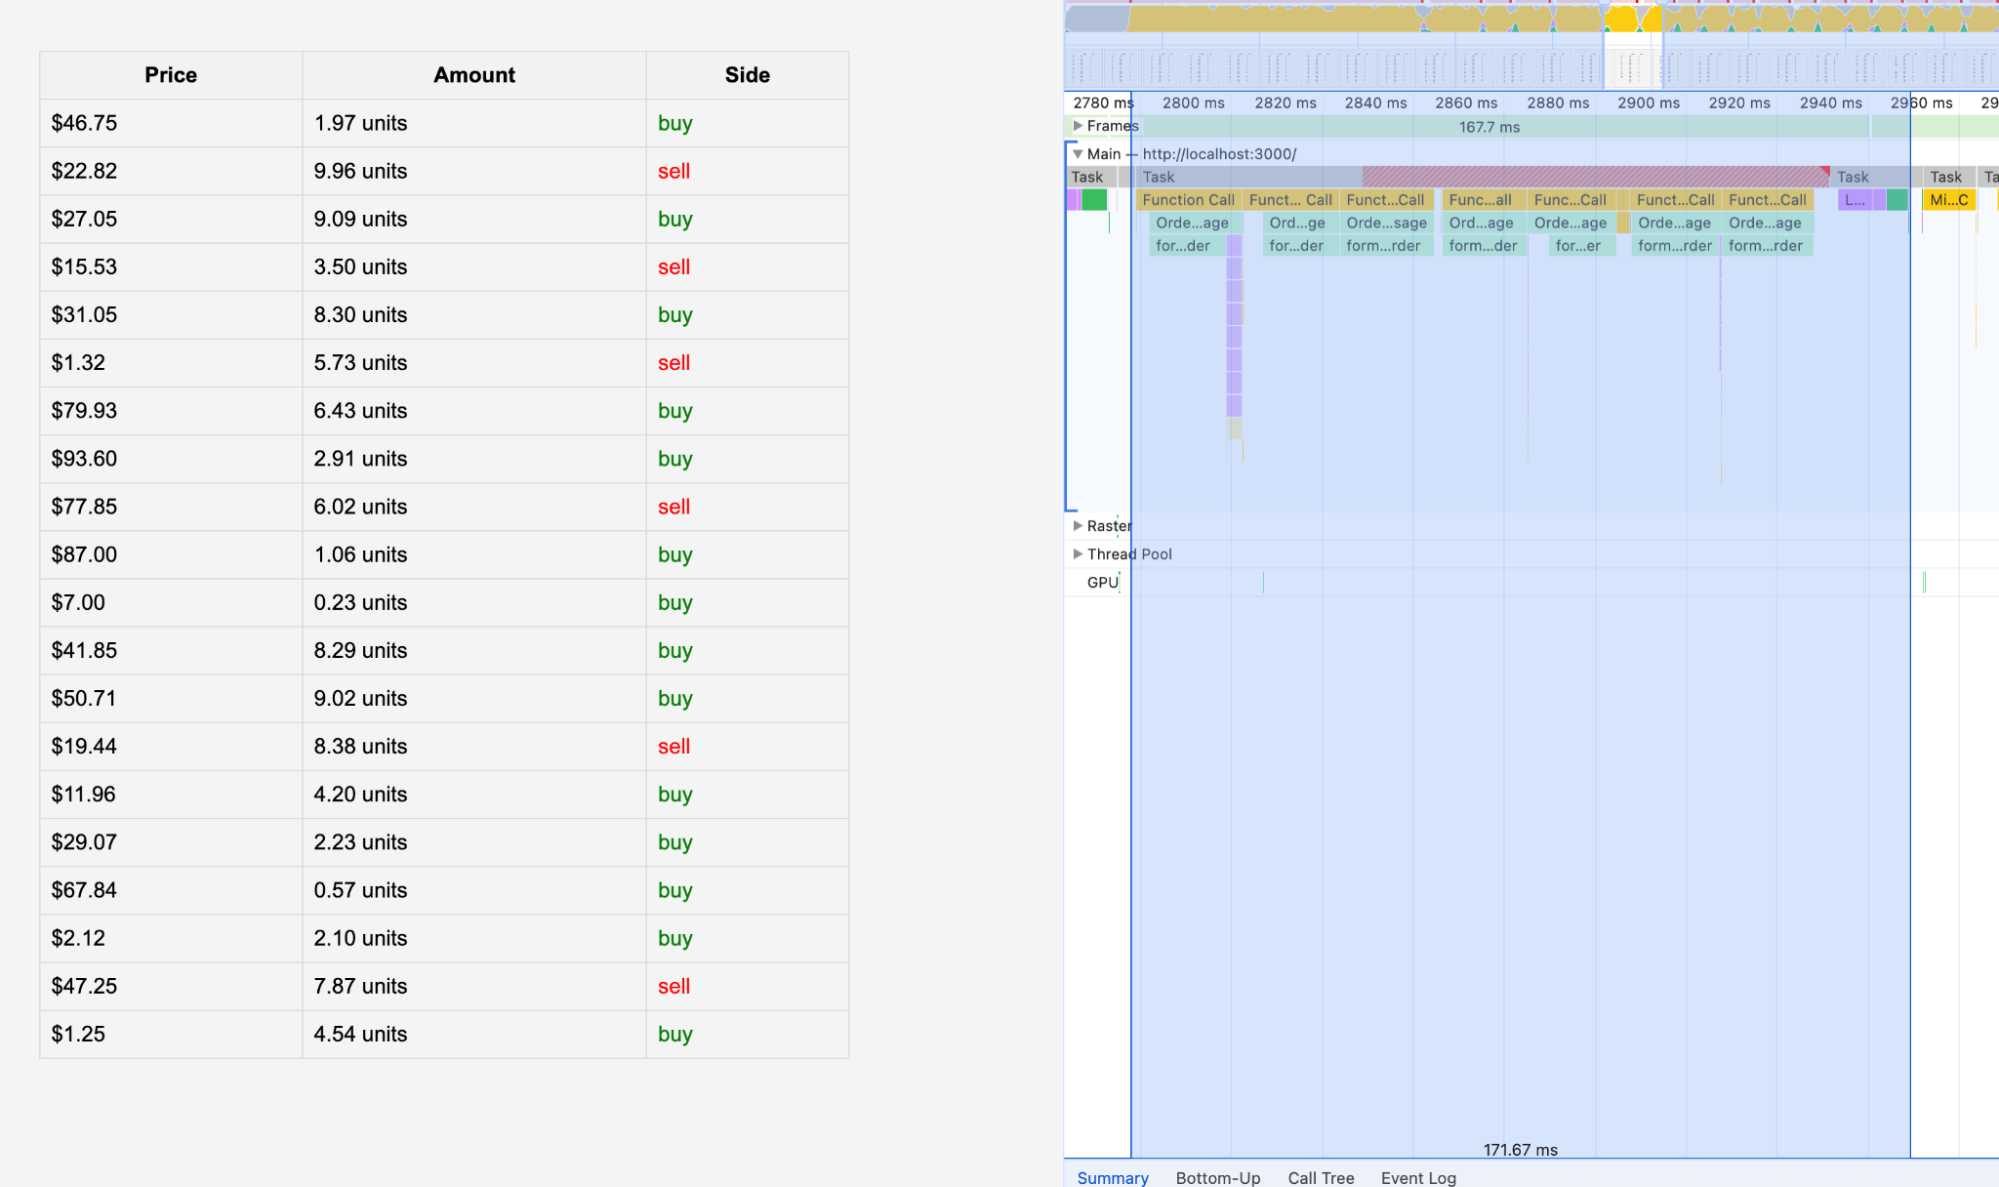
Task: Click the Price column header to sort
Action: (170, 73)
